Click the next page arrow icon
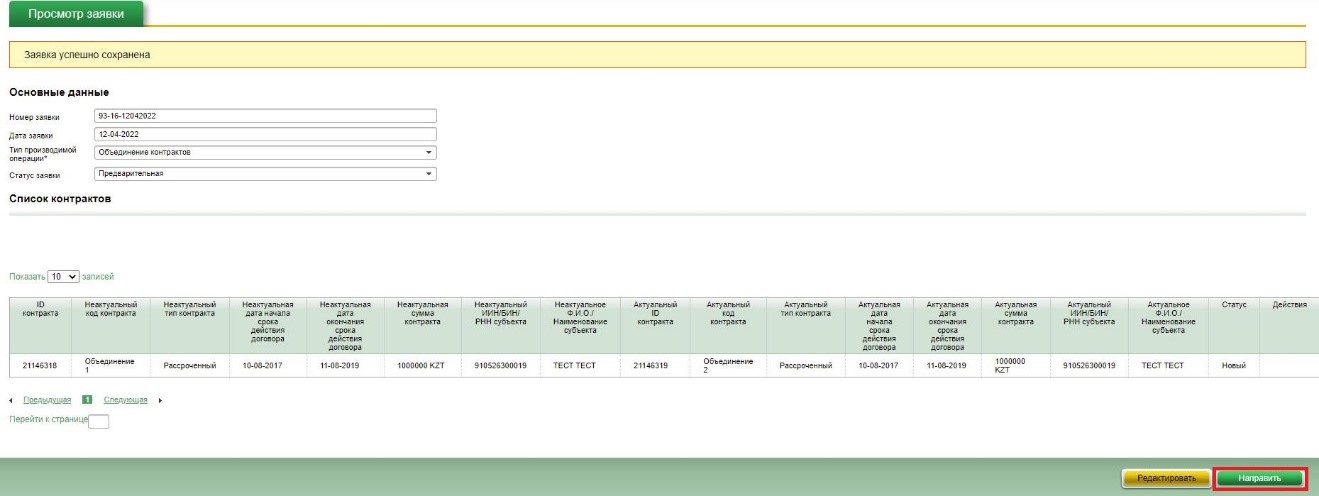1319x496 pixels. pyautogui.click(x=159, y=400)
